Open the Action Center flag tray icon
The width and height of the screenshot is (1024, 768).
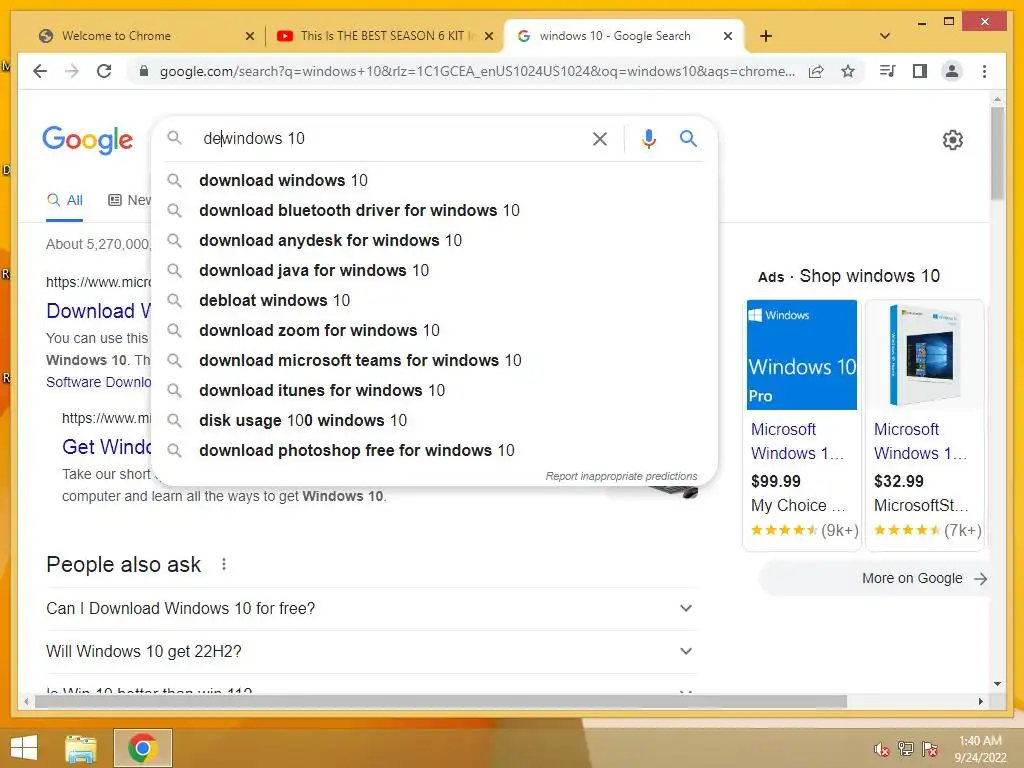point(930,749)
